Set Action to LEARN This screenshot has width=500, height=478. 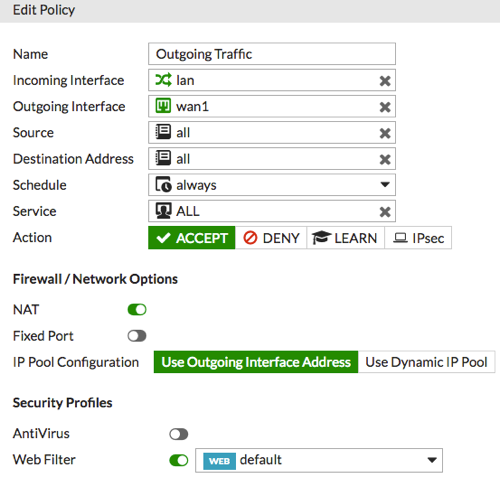345,238
